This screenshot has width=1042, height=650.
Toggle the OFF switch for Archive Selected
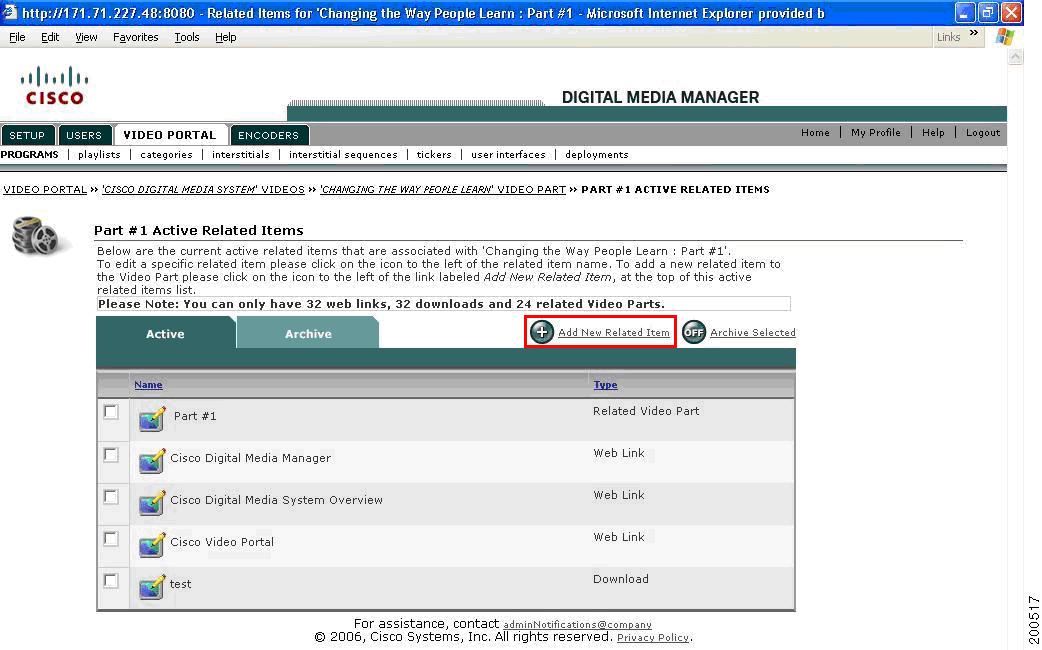coord(694,332)
